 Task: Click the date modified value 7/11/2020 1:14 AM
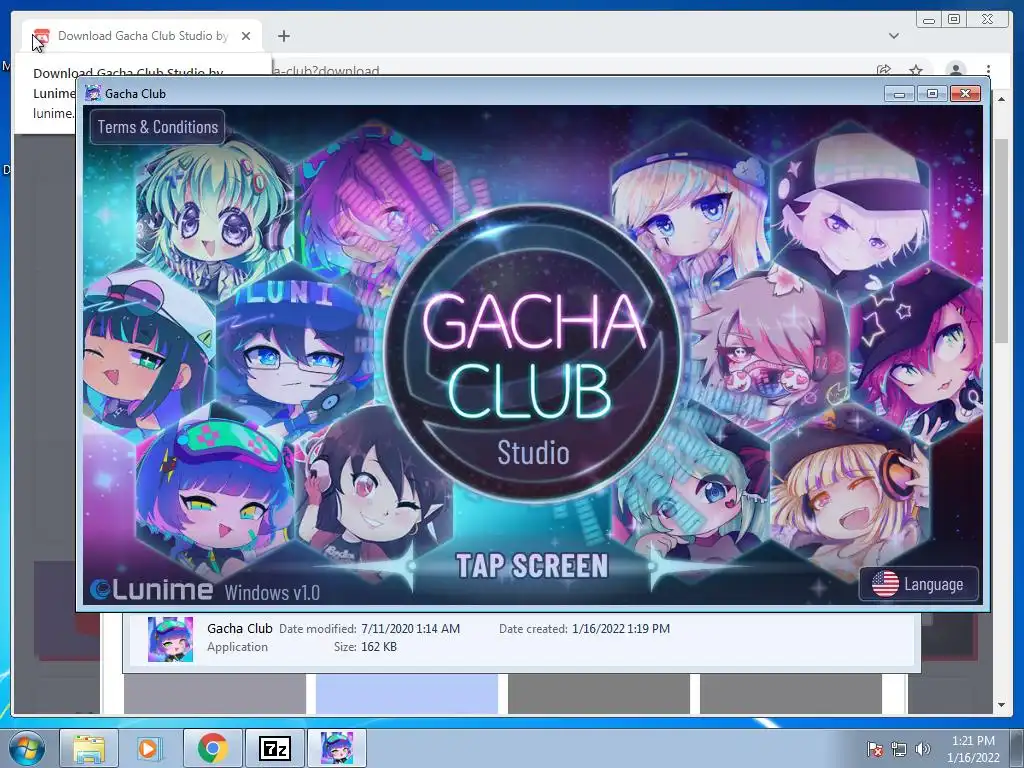(x=410, y=628)
